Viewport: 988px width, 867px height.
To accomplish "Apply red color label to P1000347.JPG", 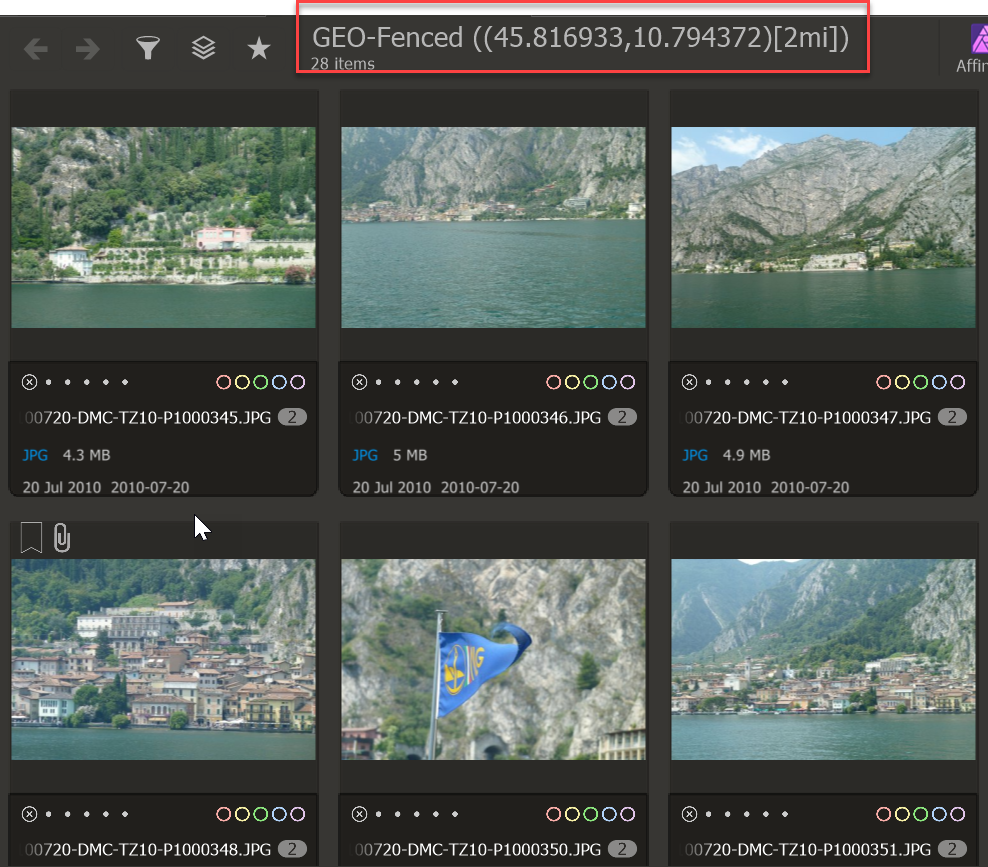I will [884, 382].
